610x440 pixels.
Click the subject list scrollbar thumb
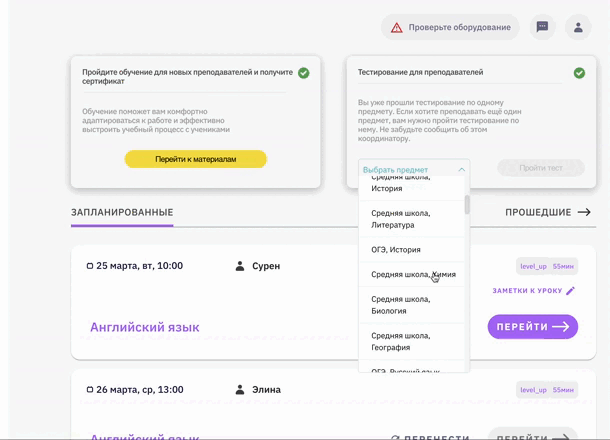point(467,204)
